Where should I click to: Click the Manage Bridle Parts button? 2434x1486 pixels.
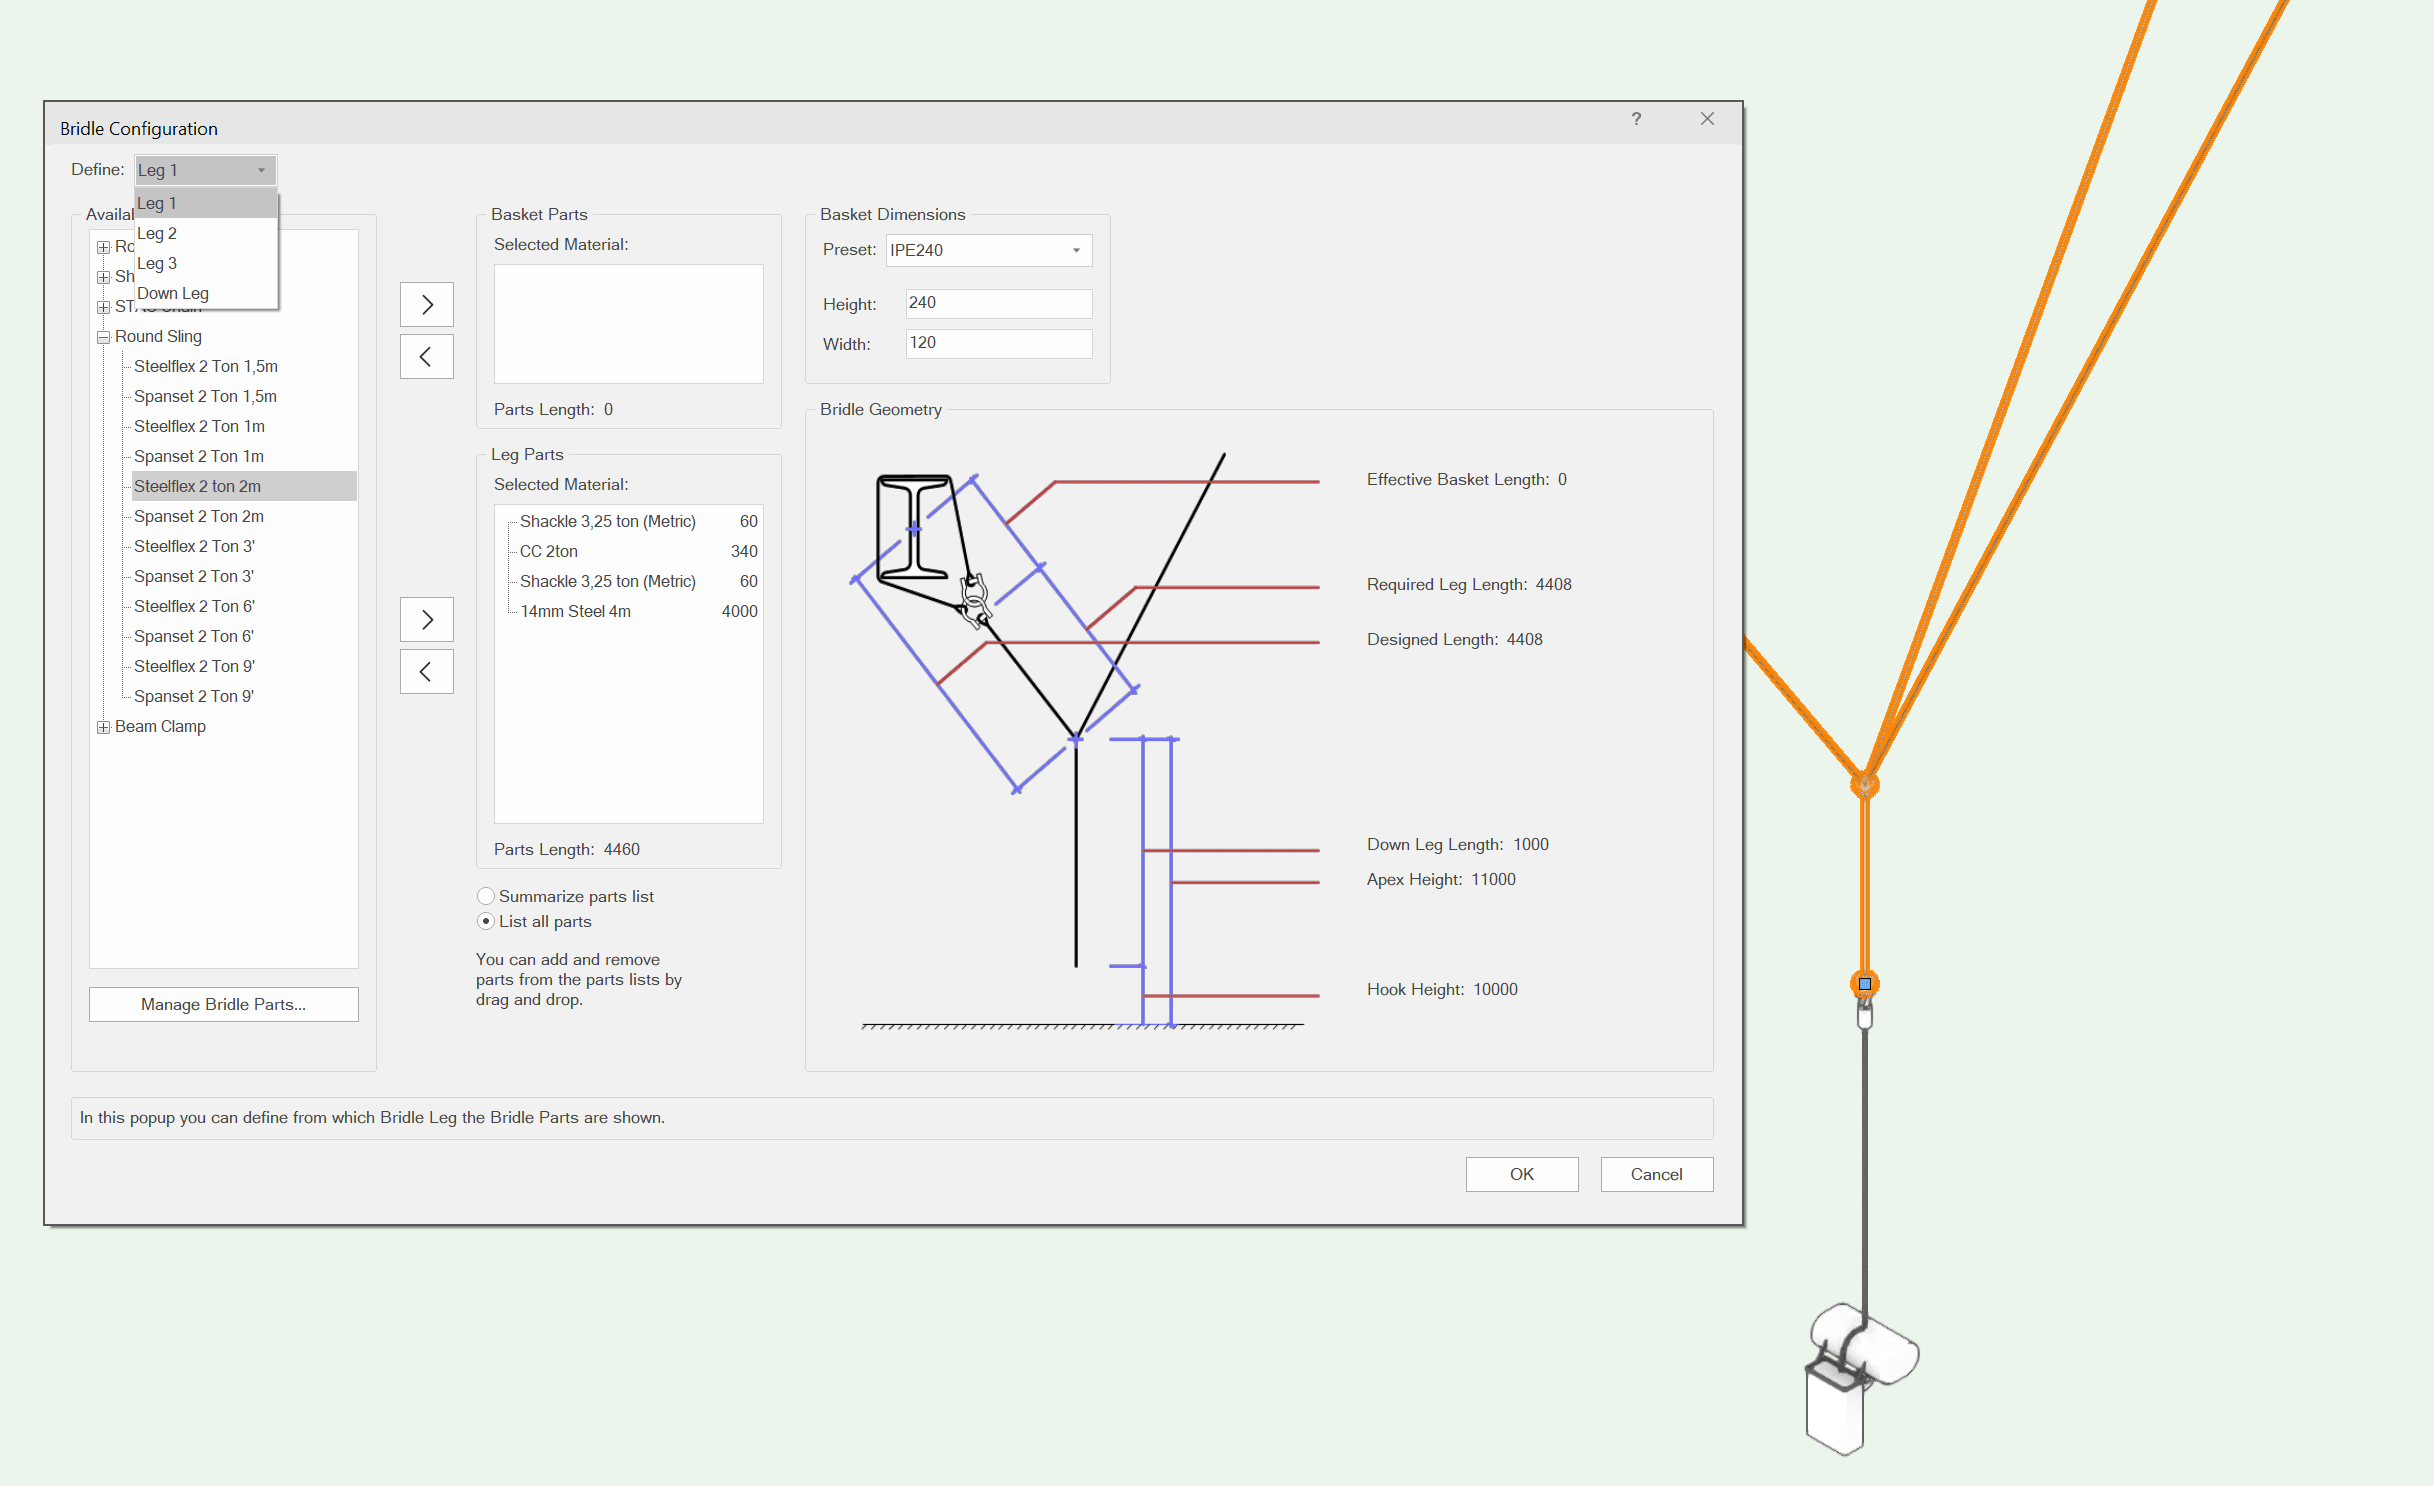[223, 1004]
